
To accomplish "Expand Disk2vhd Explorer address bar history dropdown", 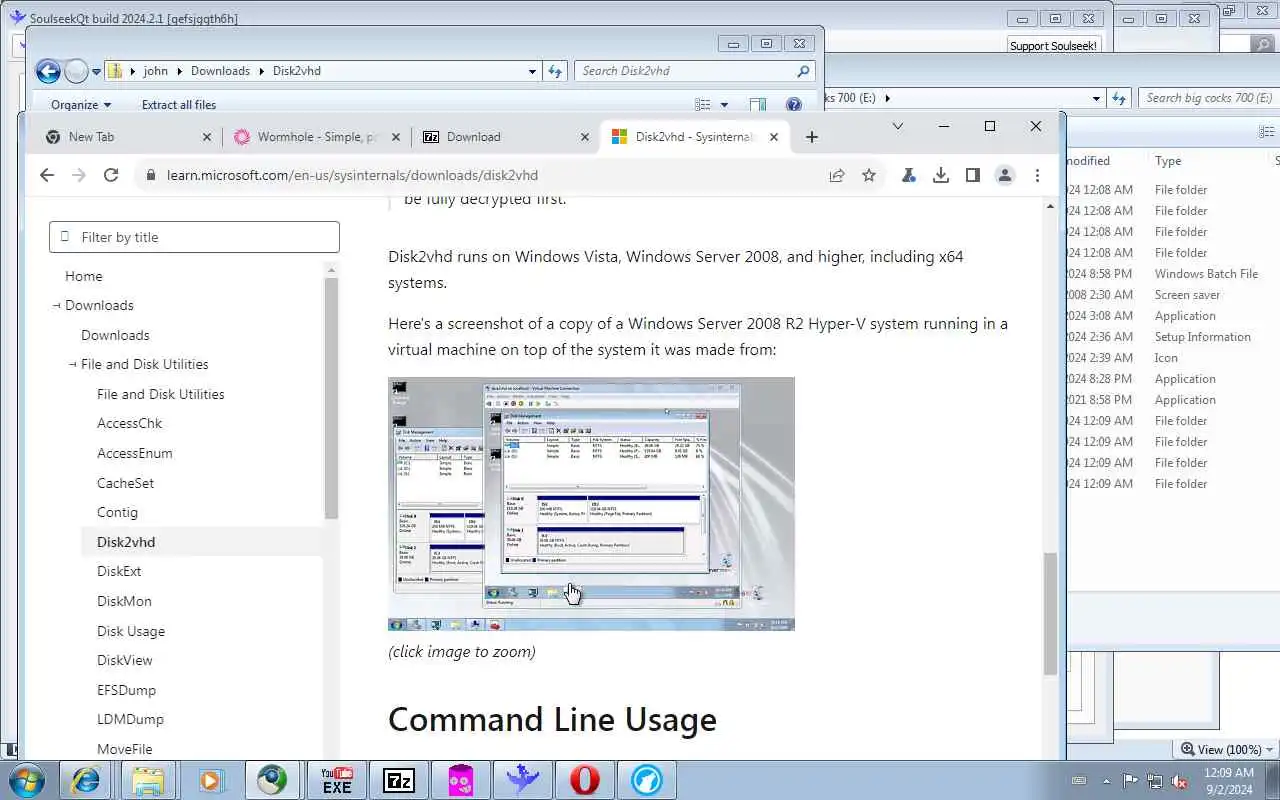I will click(532, 71).
